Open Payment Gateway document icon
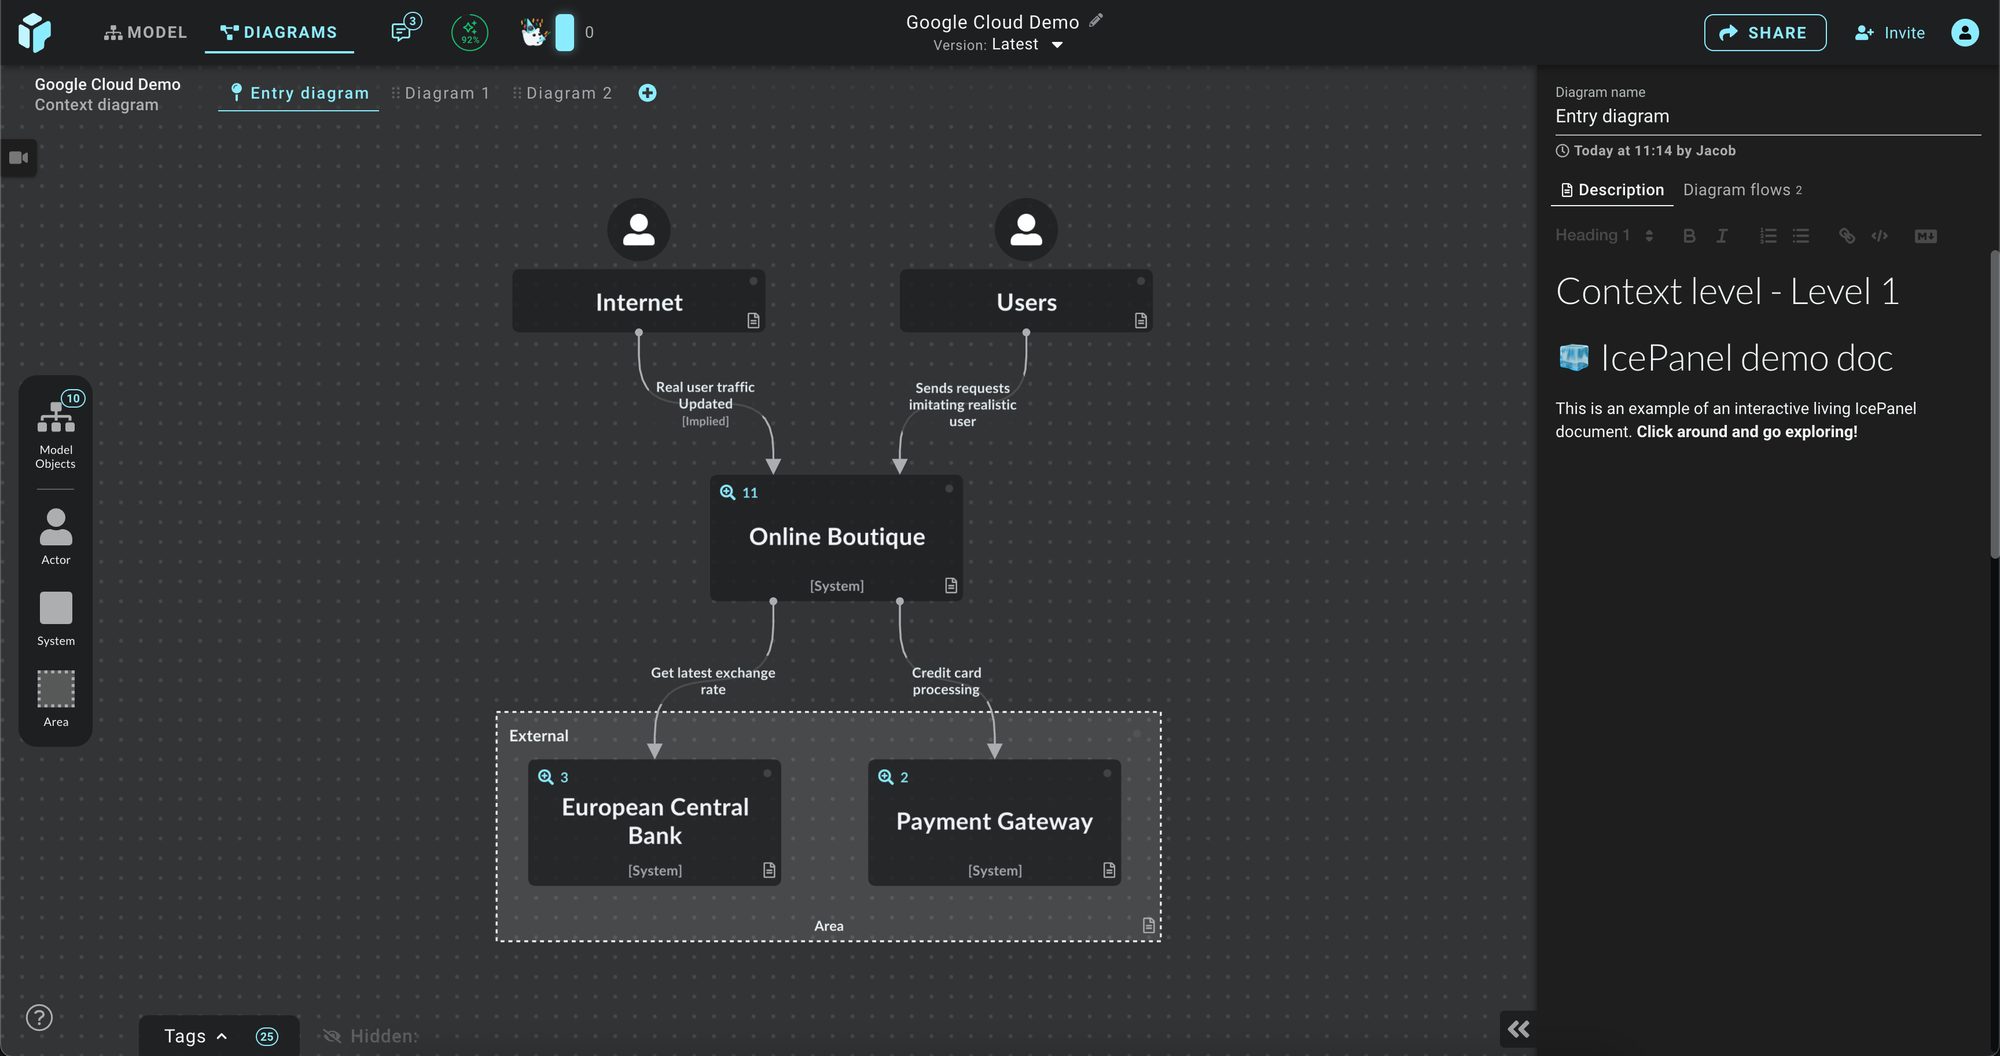2000x1056 pixels. tap(1109, 870)
